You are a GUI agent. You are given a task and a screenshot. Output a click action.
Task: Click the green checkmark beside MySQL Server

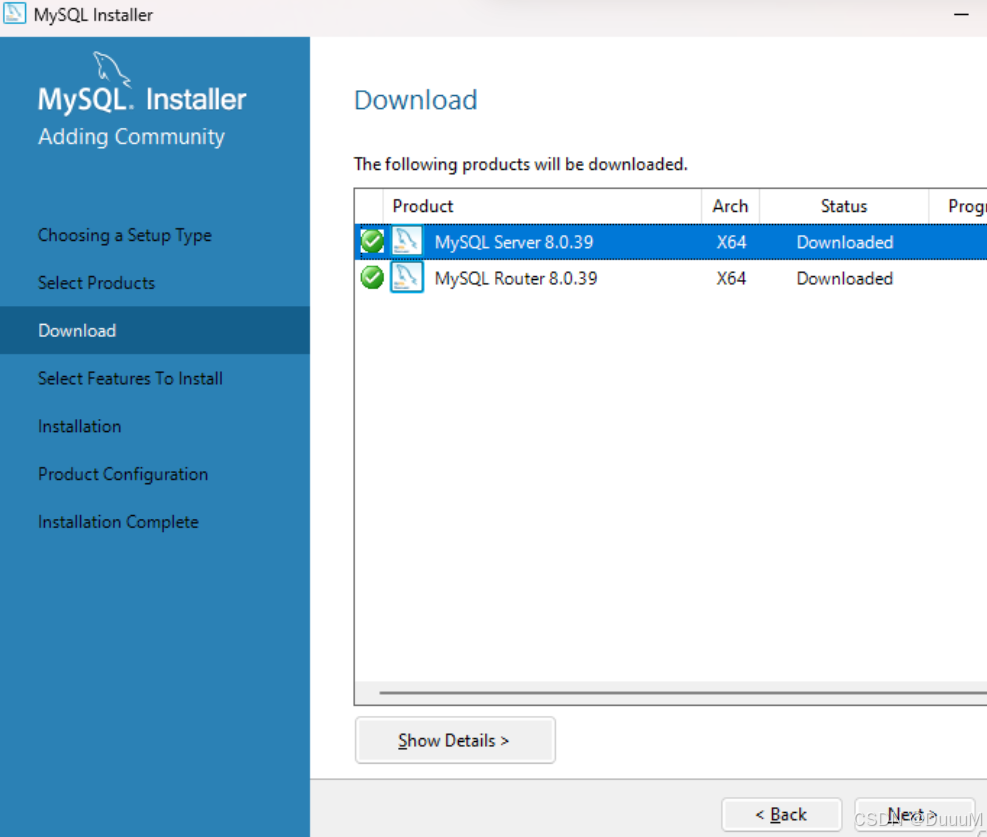[371, 241]
